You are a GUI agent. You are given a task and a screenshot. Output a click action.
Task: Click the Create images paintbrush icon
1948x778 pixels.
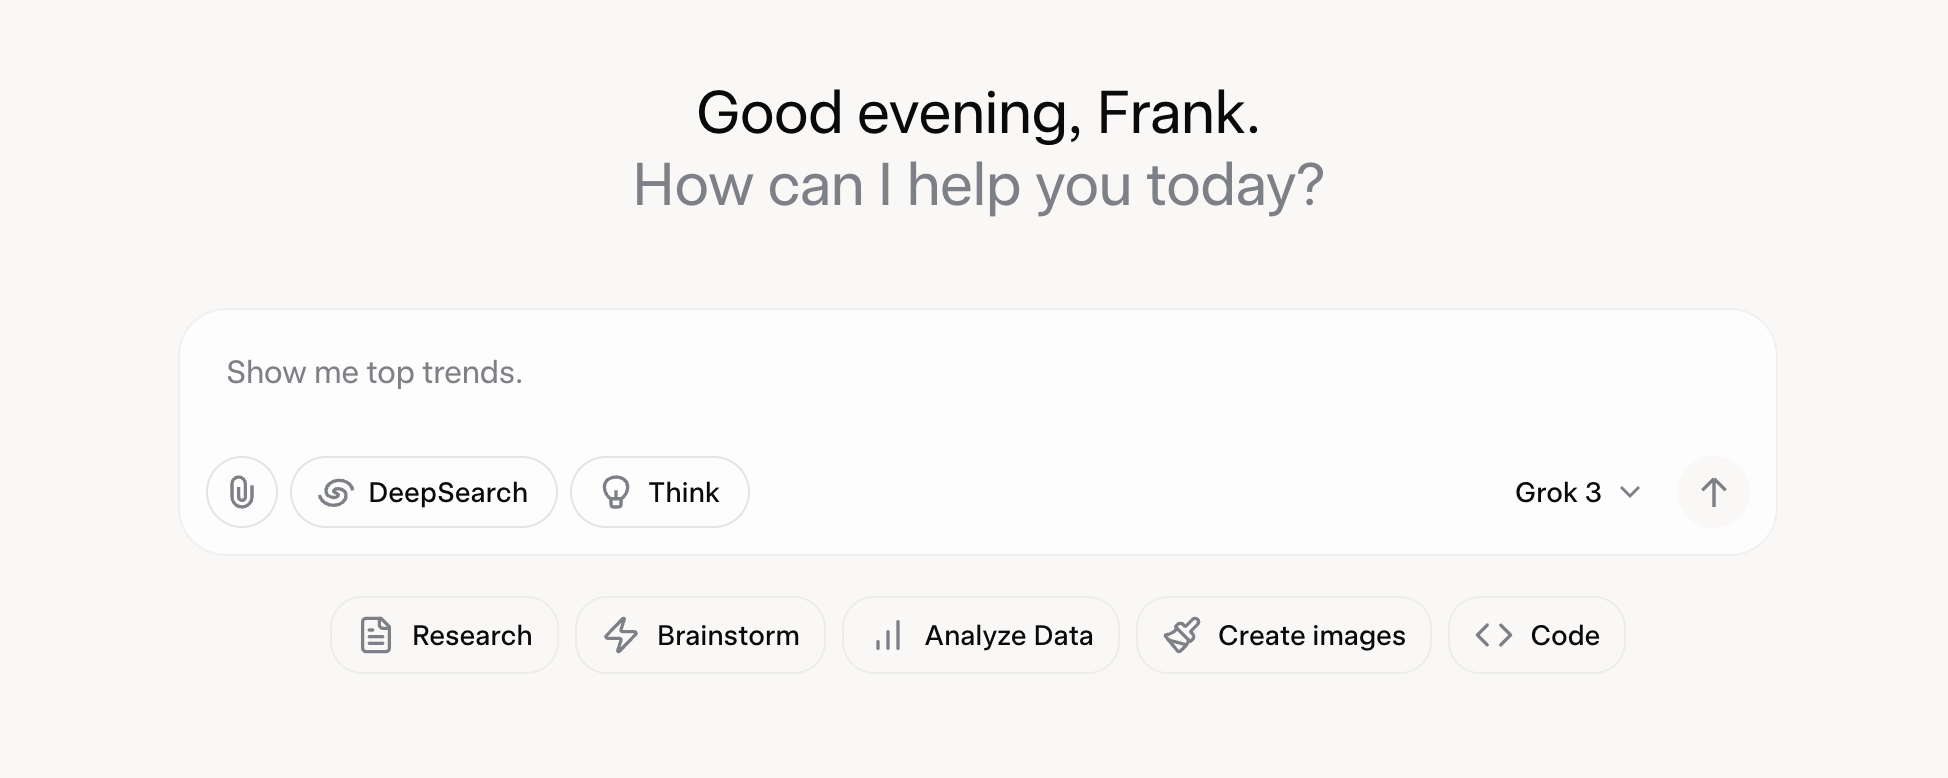[x=1182, y=635]
